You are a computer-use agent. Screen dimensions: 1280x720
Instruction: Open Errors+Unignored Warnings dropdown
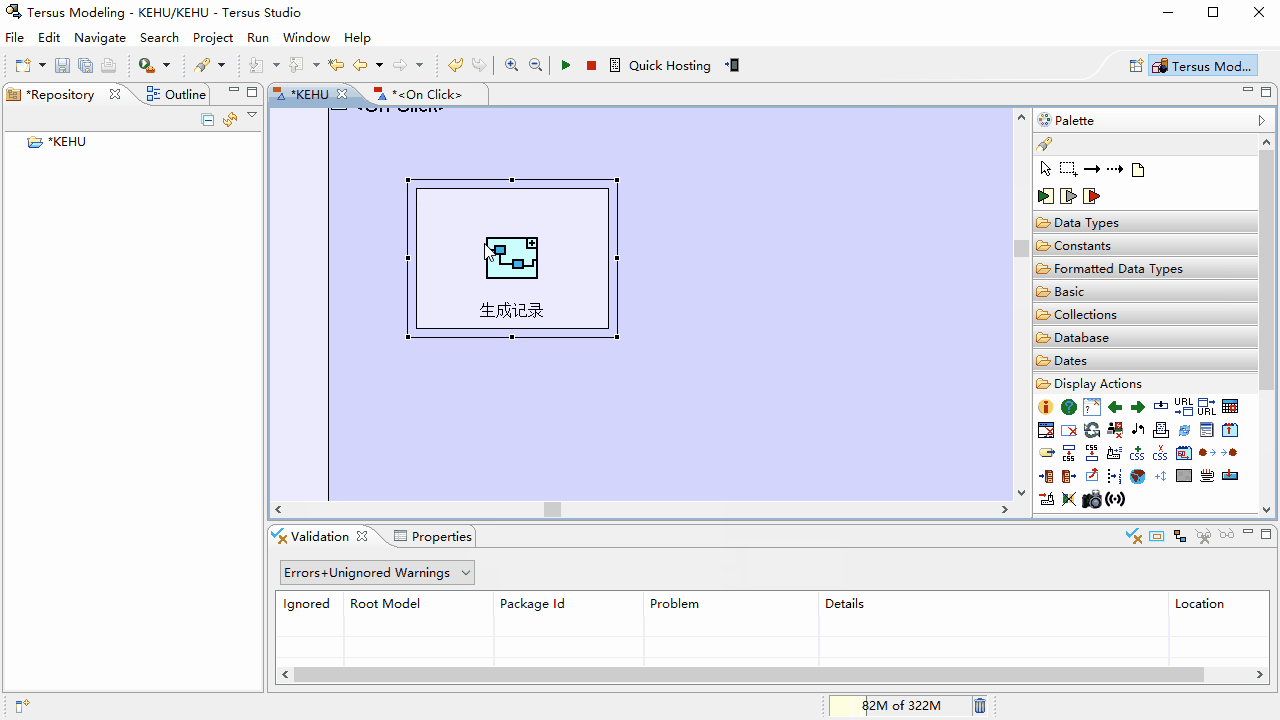[x=377, y=572]
